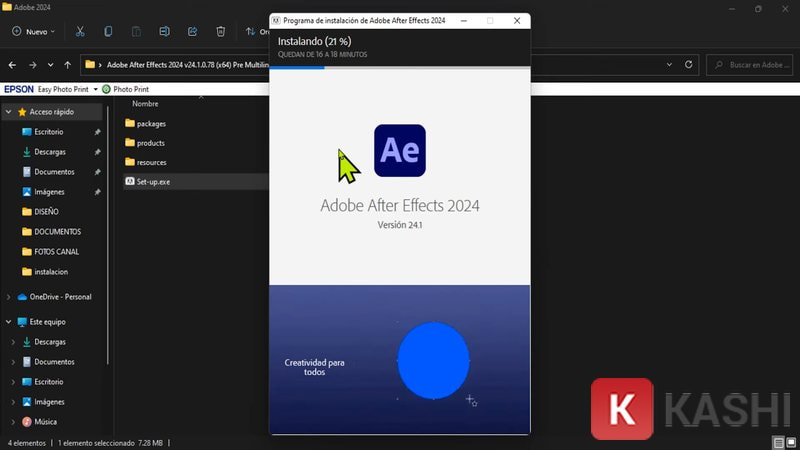Image resolution: width=800 pixels, height=450 pixels.
Task: Expand the OneDrive - Personal node
Action: (9, 297)
